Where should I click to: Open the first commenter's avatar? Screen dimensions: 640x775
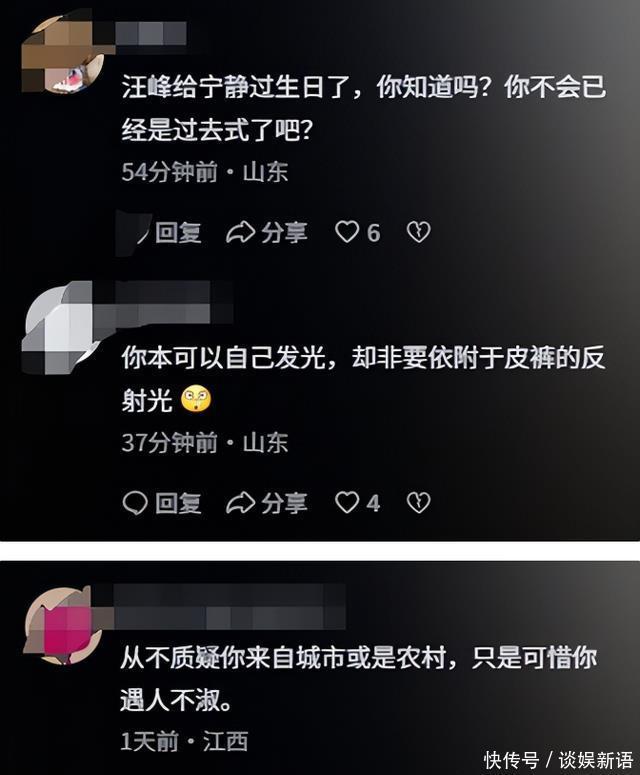point(63,55)
